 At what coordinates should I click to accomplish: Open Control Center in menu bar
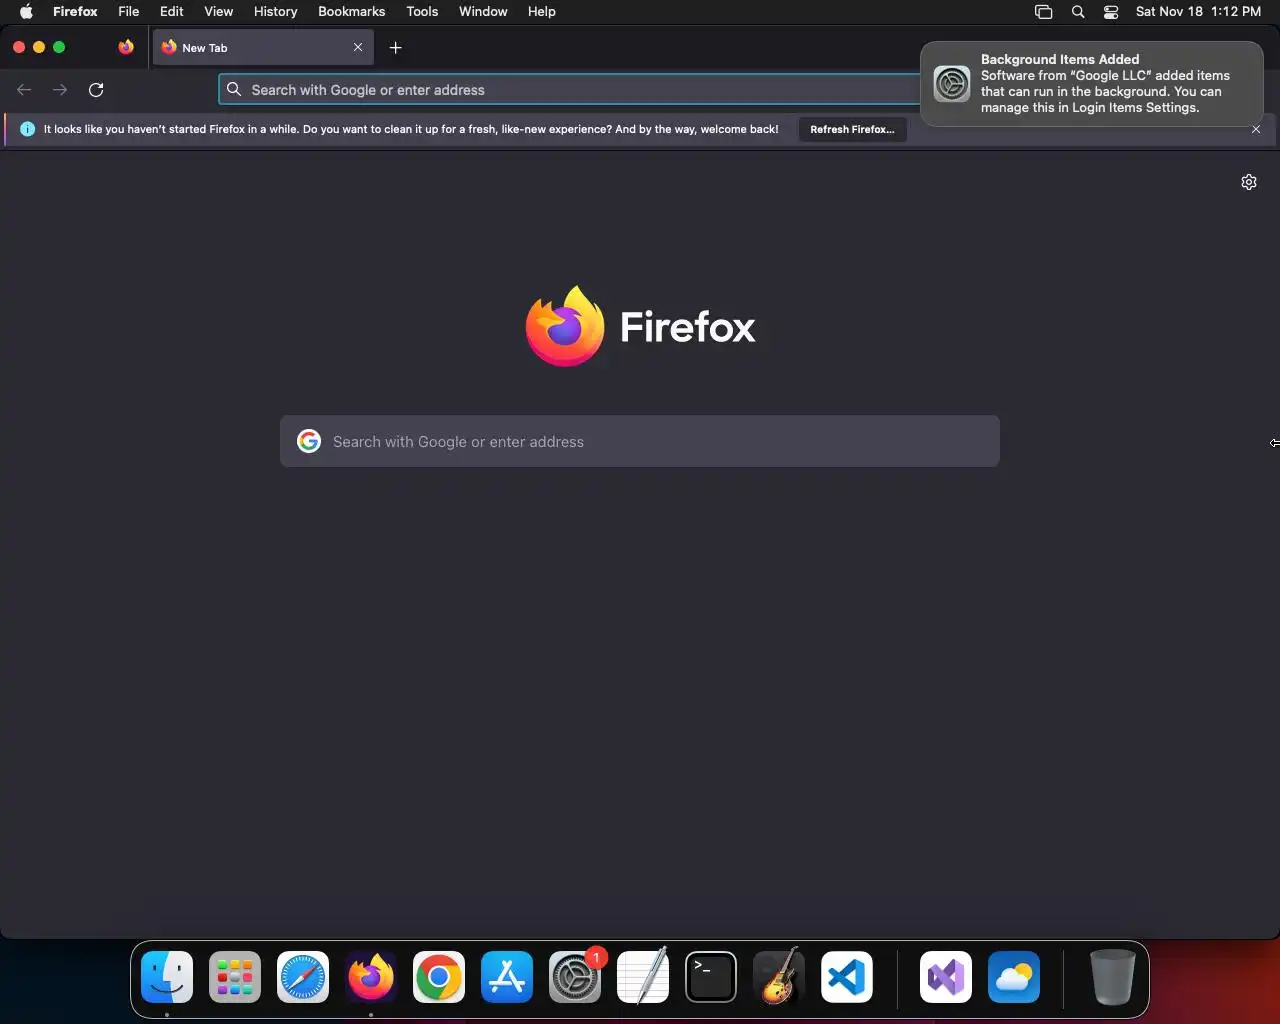(1111, 12)
